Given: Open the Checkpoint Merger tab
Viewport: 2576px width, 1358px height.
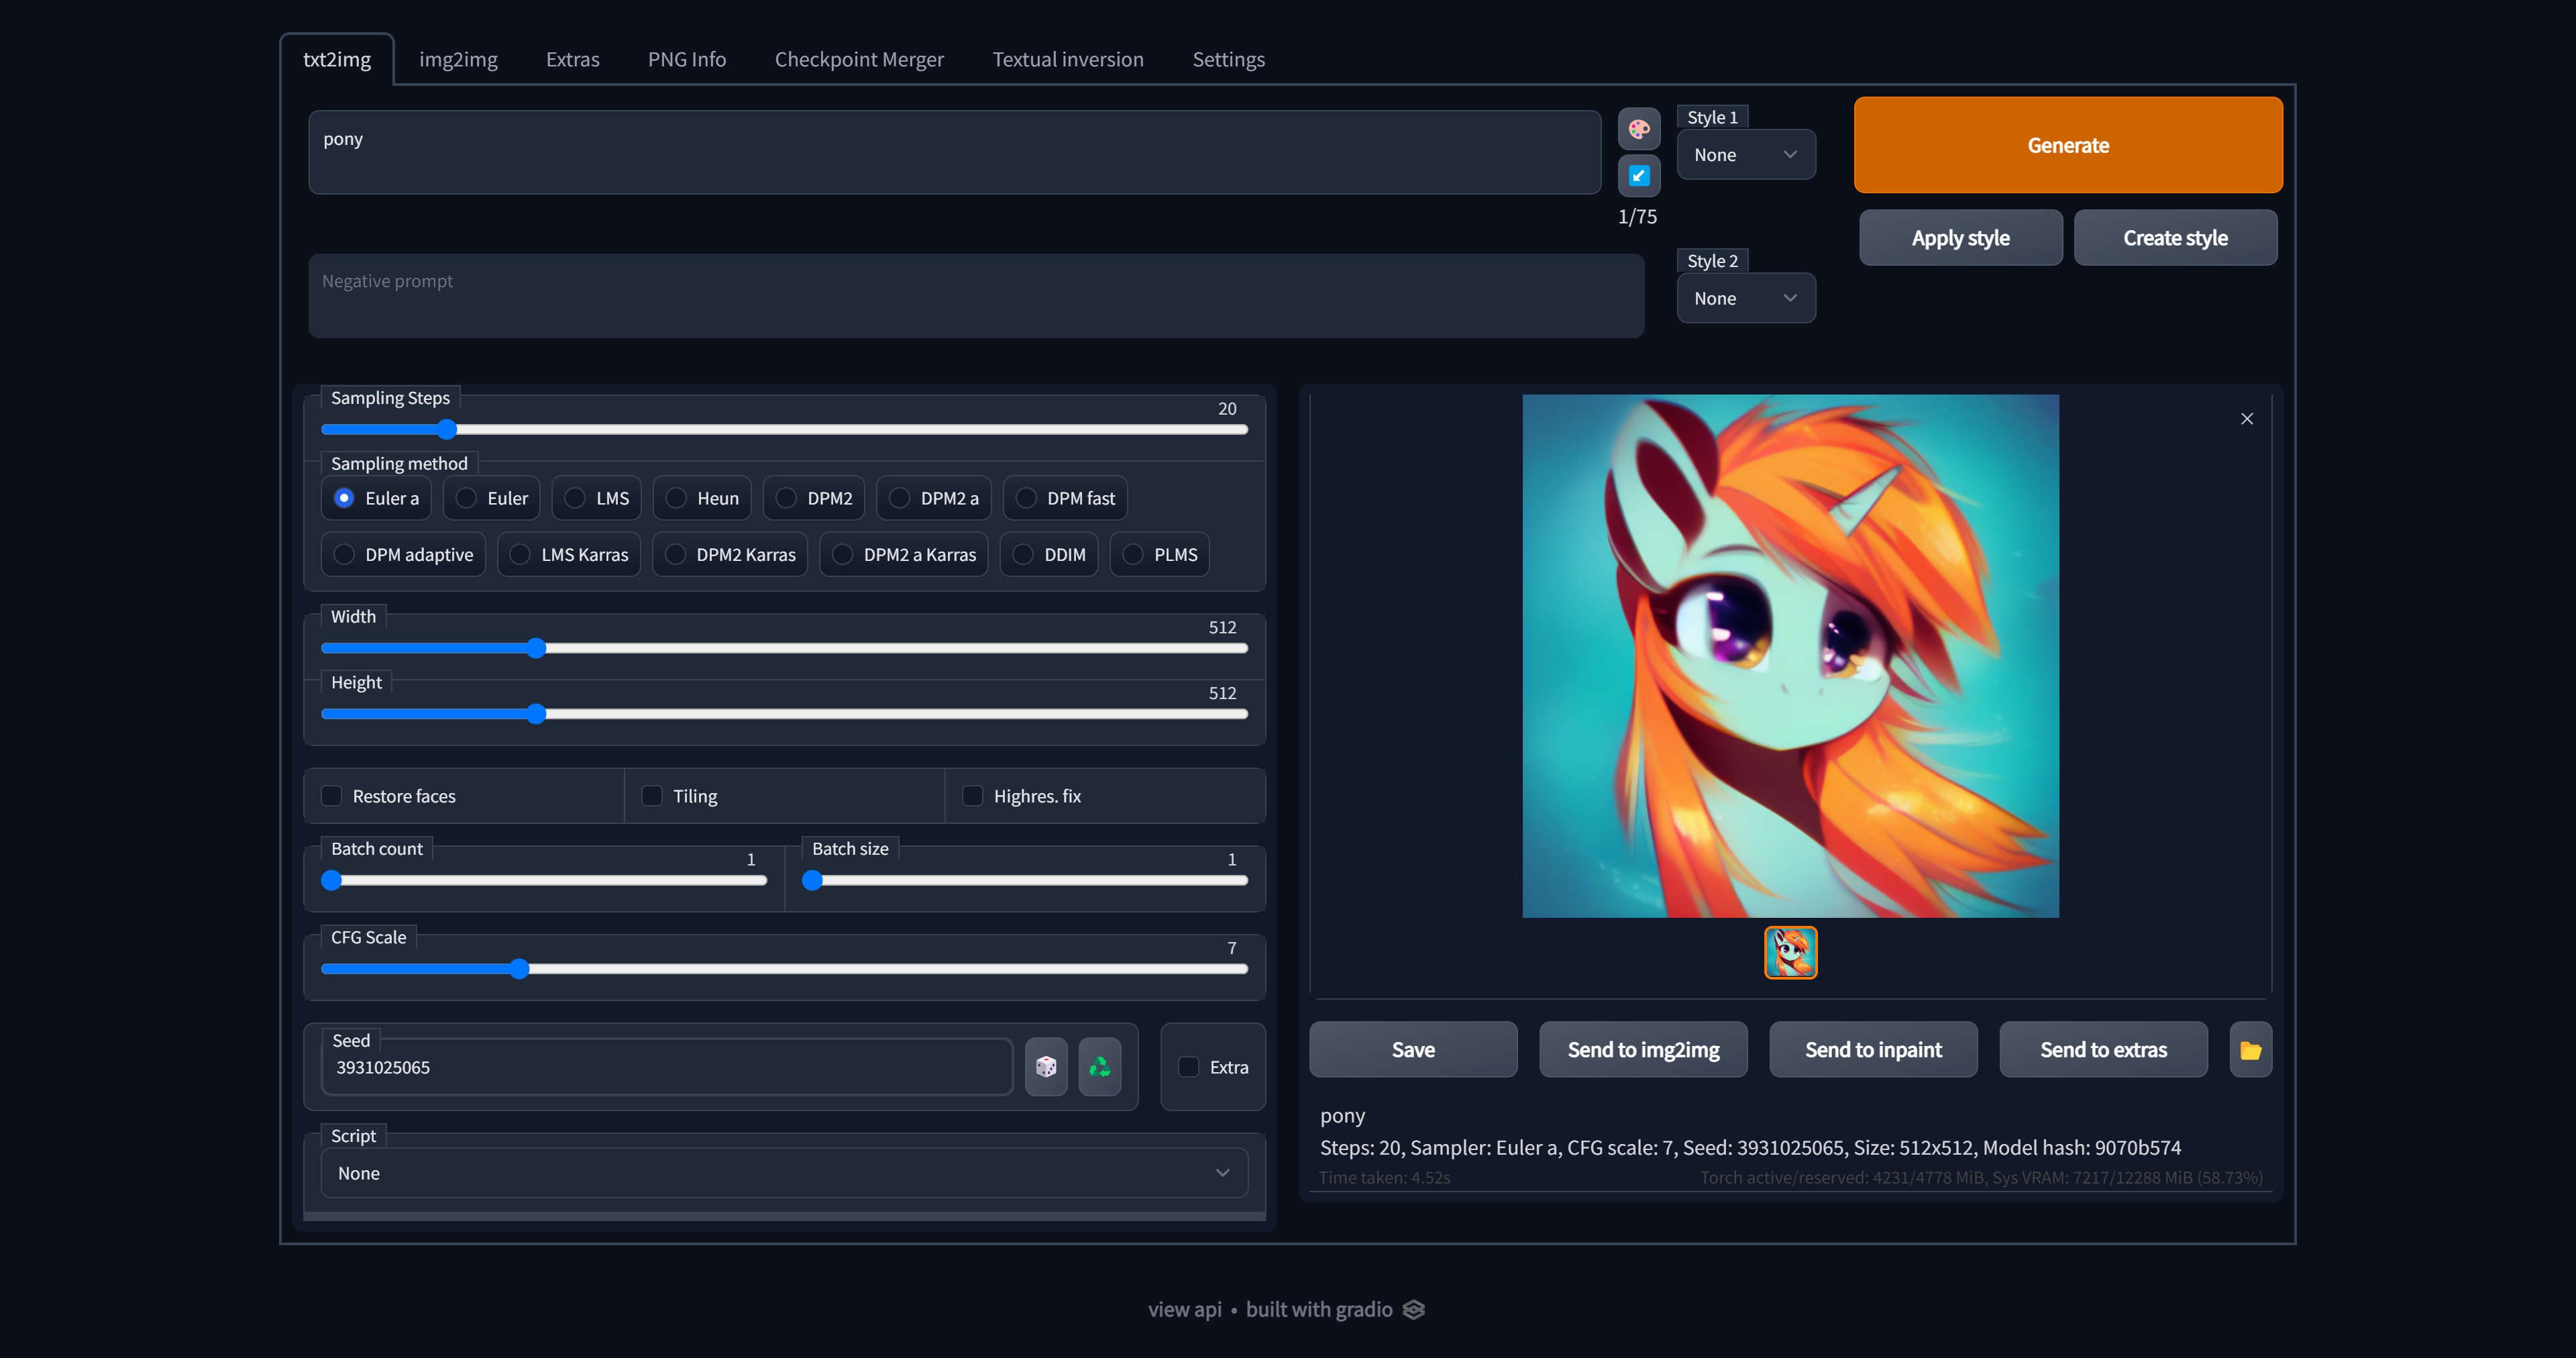Looking at the screenshot, I should (x=858, y=60).
